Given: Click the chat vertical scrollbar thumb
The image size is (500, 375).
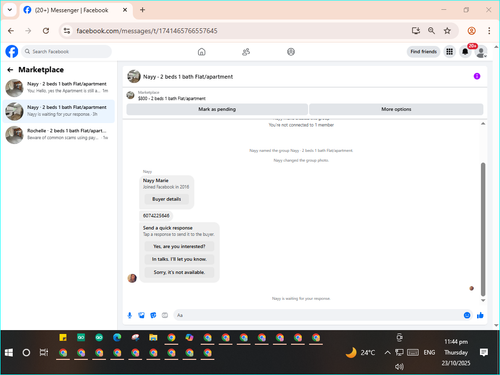Looking at the screenshot, I should 483,229.
